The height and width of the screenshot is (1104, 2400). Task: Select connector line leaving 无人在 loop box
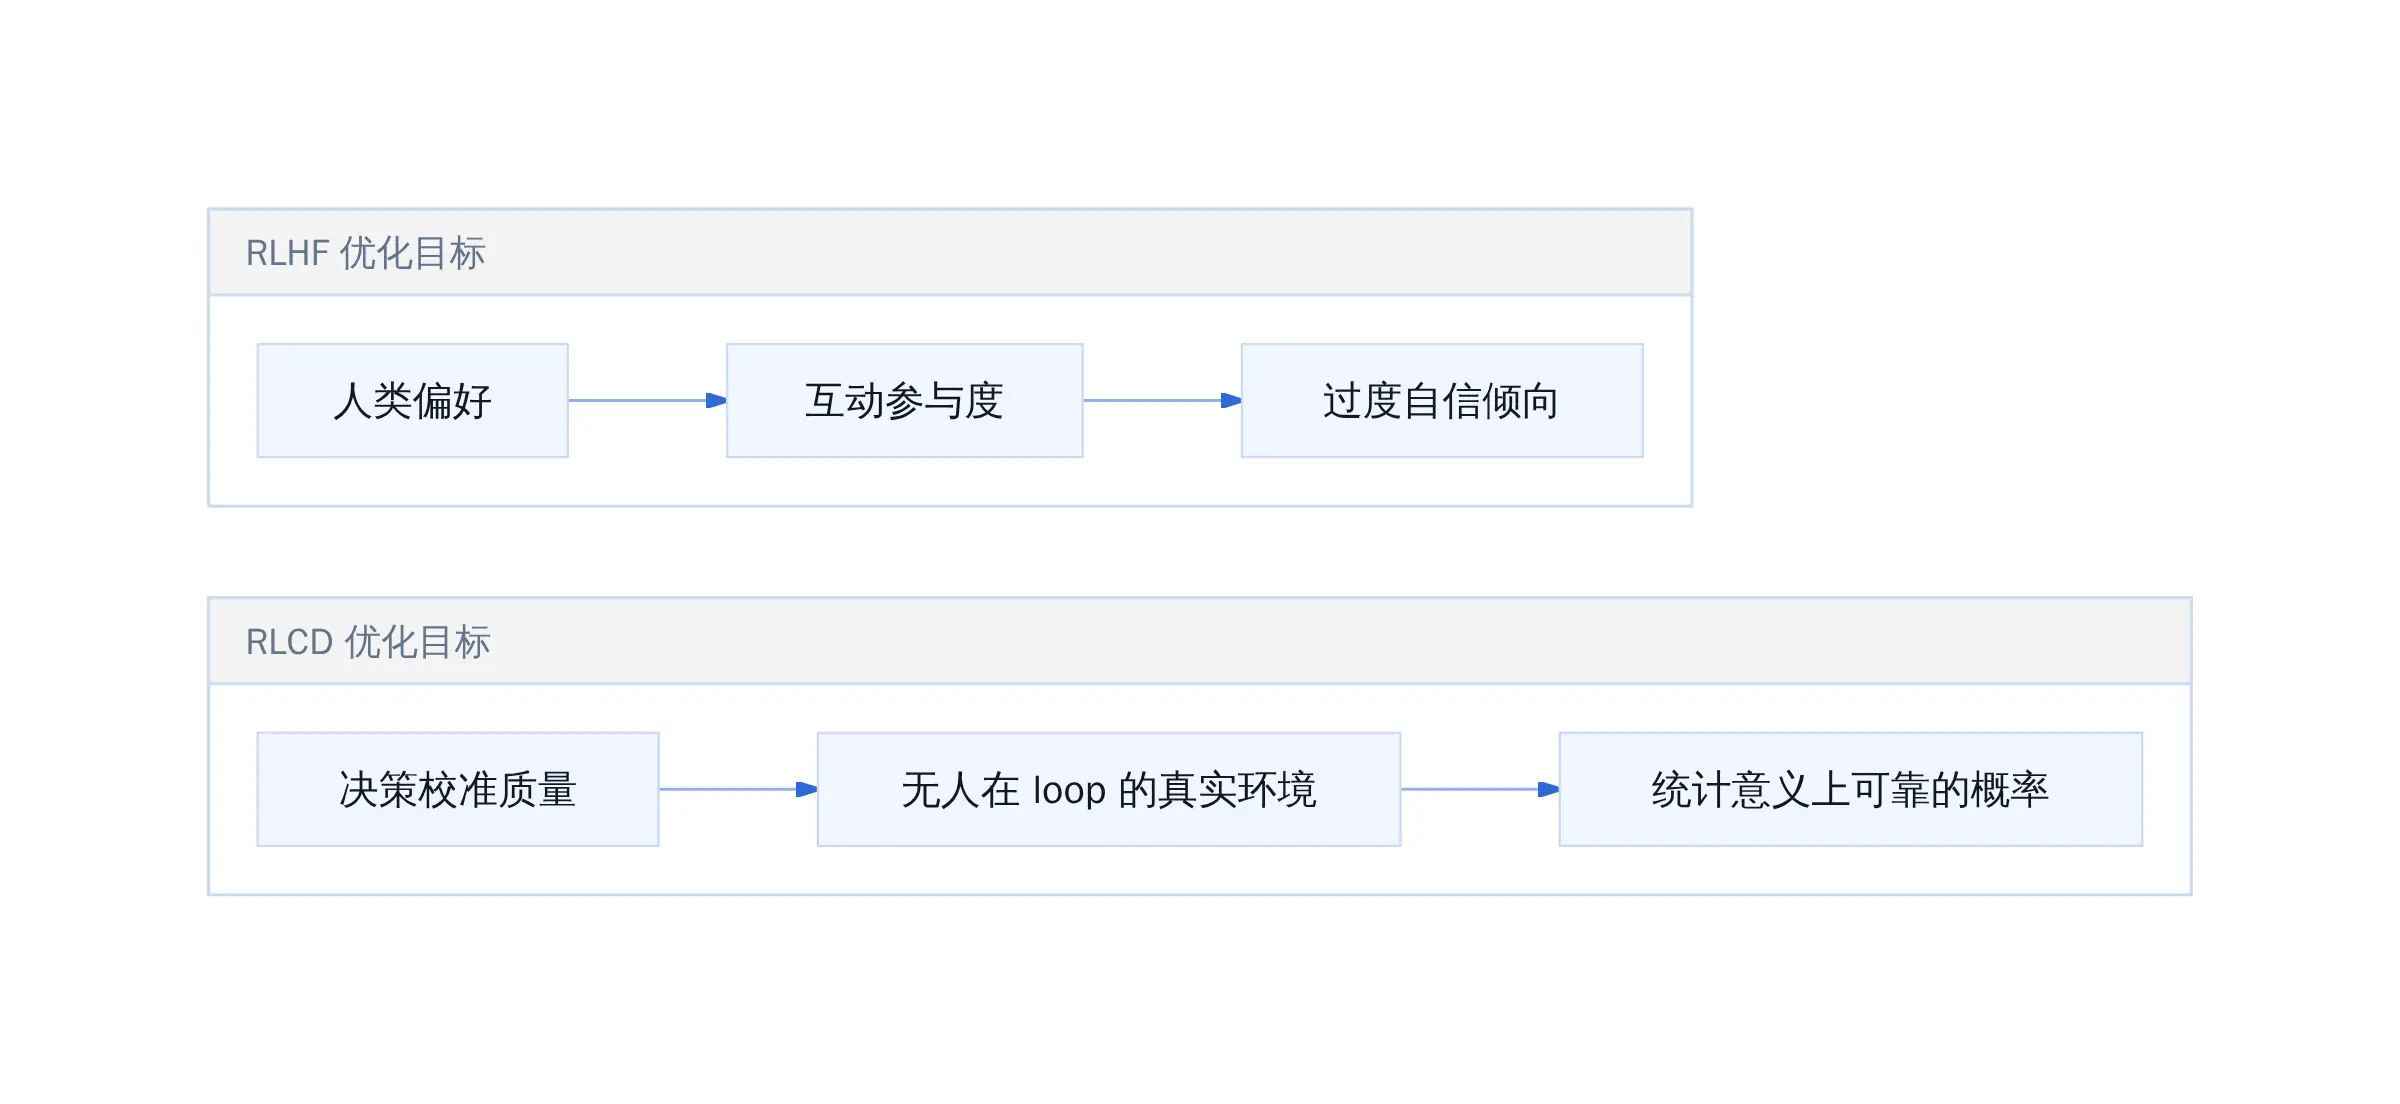(x=1470, y=790)
